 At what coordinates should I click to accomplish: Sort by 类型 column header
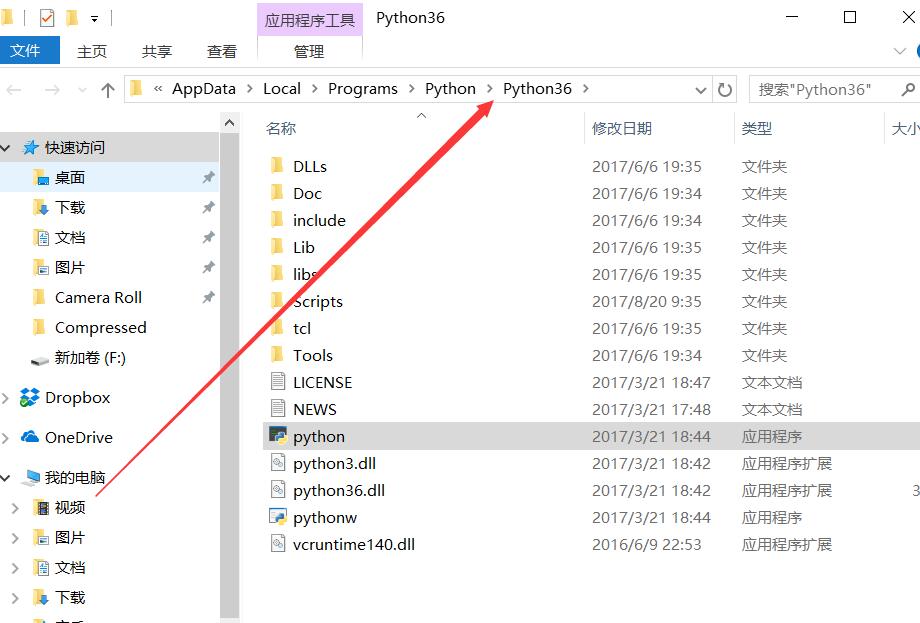[x=809, y=128]
